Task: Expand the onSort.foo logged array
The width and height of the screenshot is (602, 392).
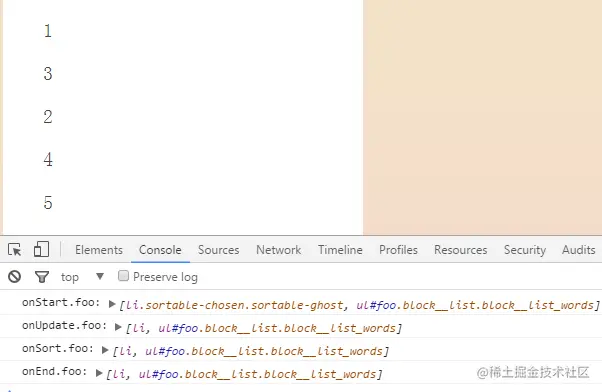Action: [105, 350]
